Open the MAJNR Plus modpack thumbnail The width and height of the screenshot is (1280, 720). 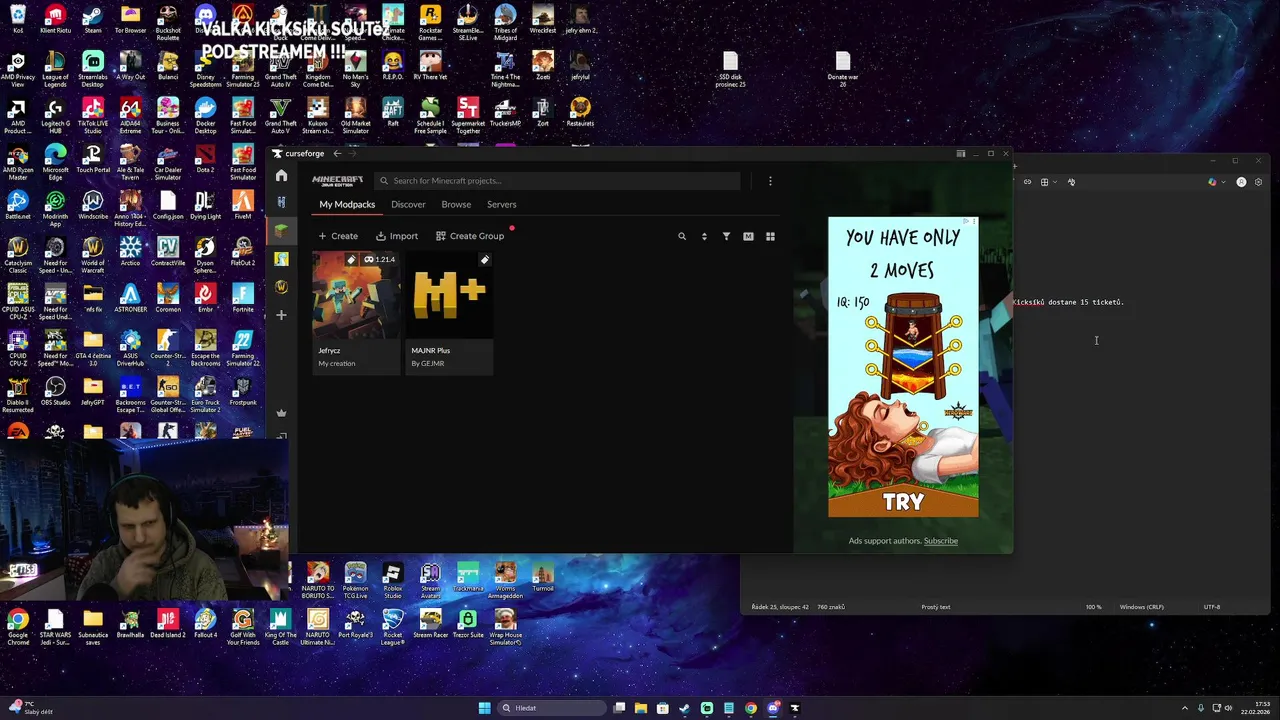coord(450,296)
